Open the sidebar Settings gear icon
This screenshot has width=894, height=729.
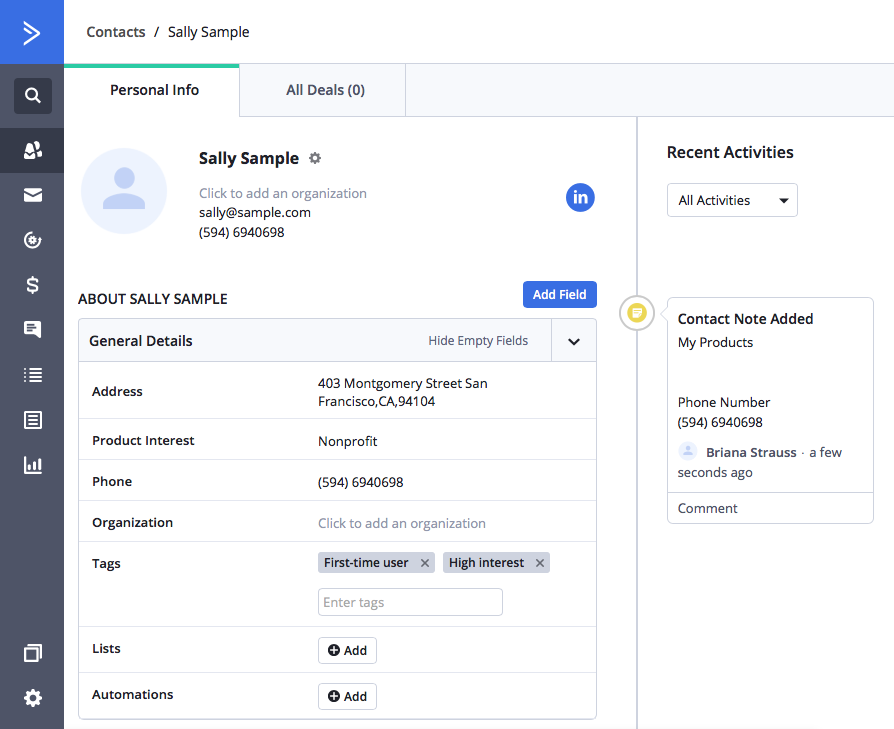coord(32,698)
